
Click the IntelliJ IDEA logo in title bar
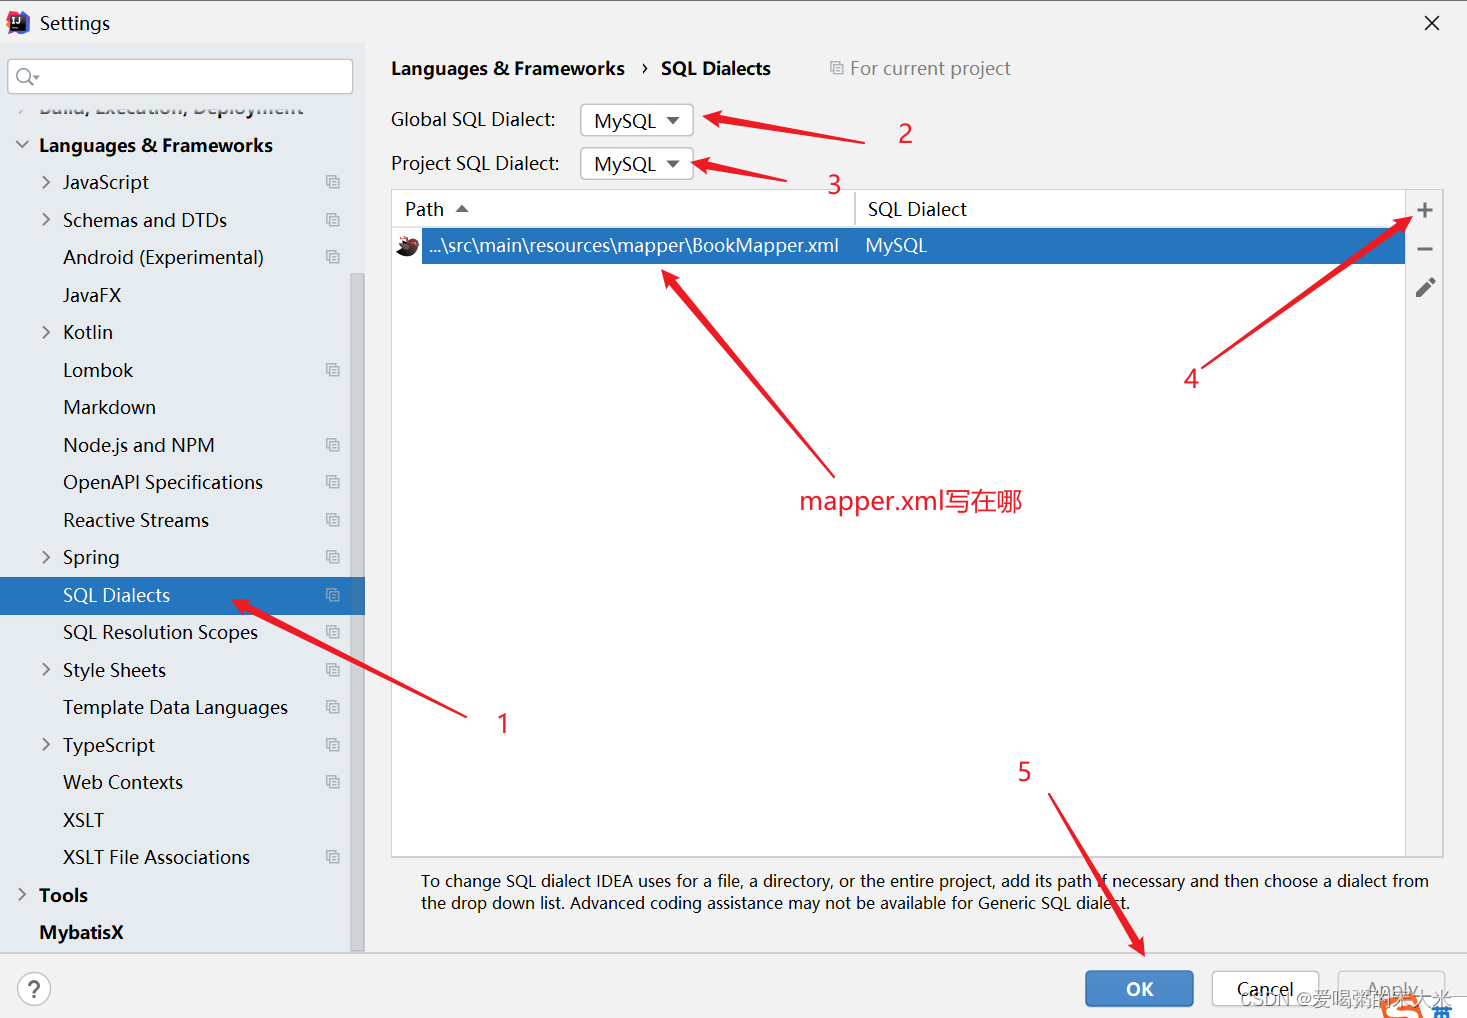(x=16, y=22)
